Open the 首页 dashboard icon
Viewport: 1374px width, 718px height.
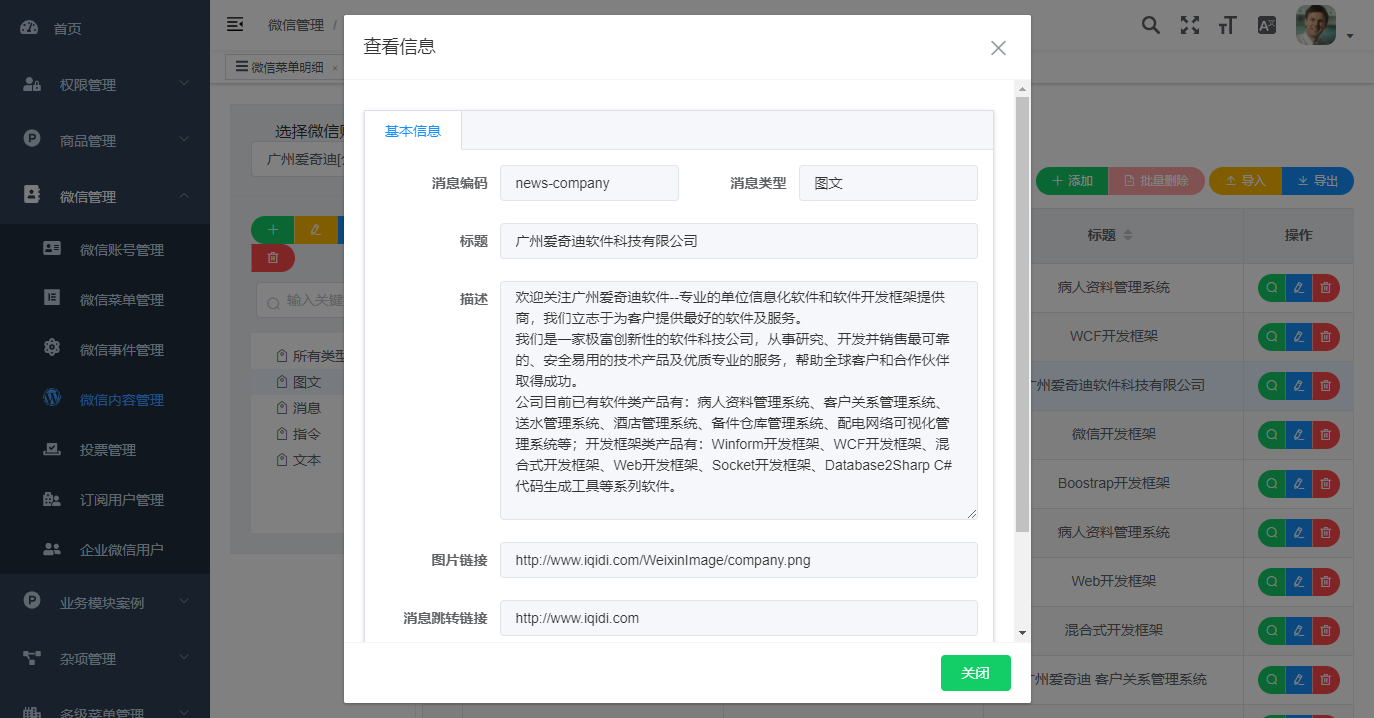pos(29,28)
